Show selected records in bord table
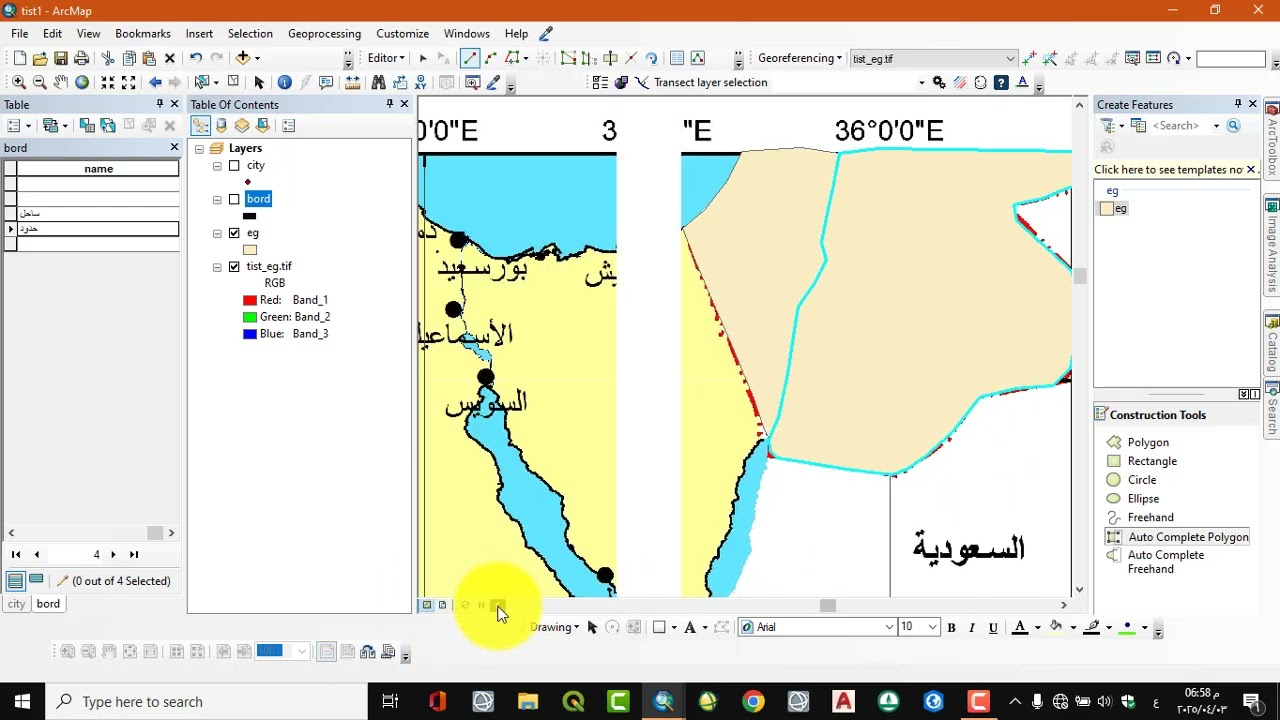The image size is (1280, 720). (36, 581)
